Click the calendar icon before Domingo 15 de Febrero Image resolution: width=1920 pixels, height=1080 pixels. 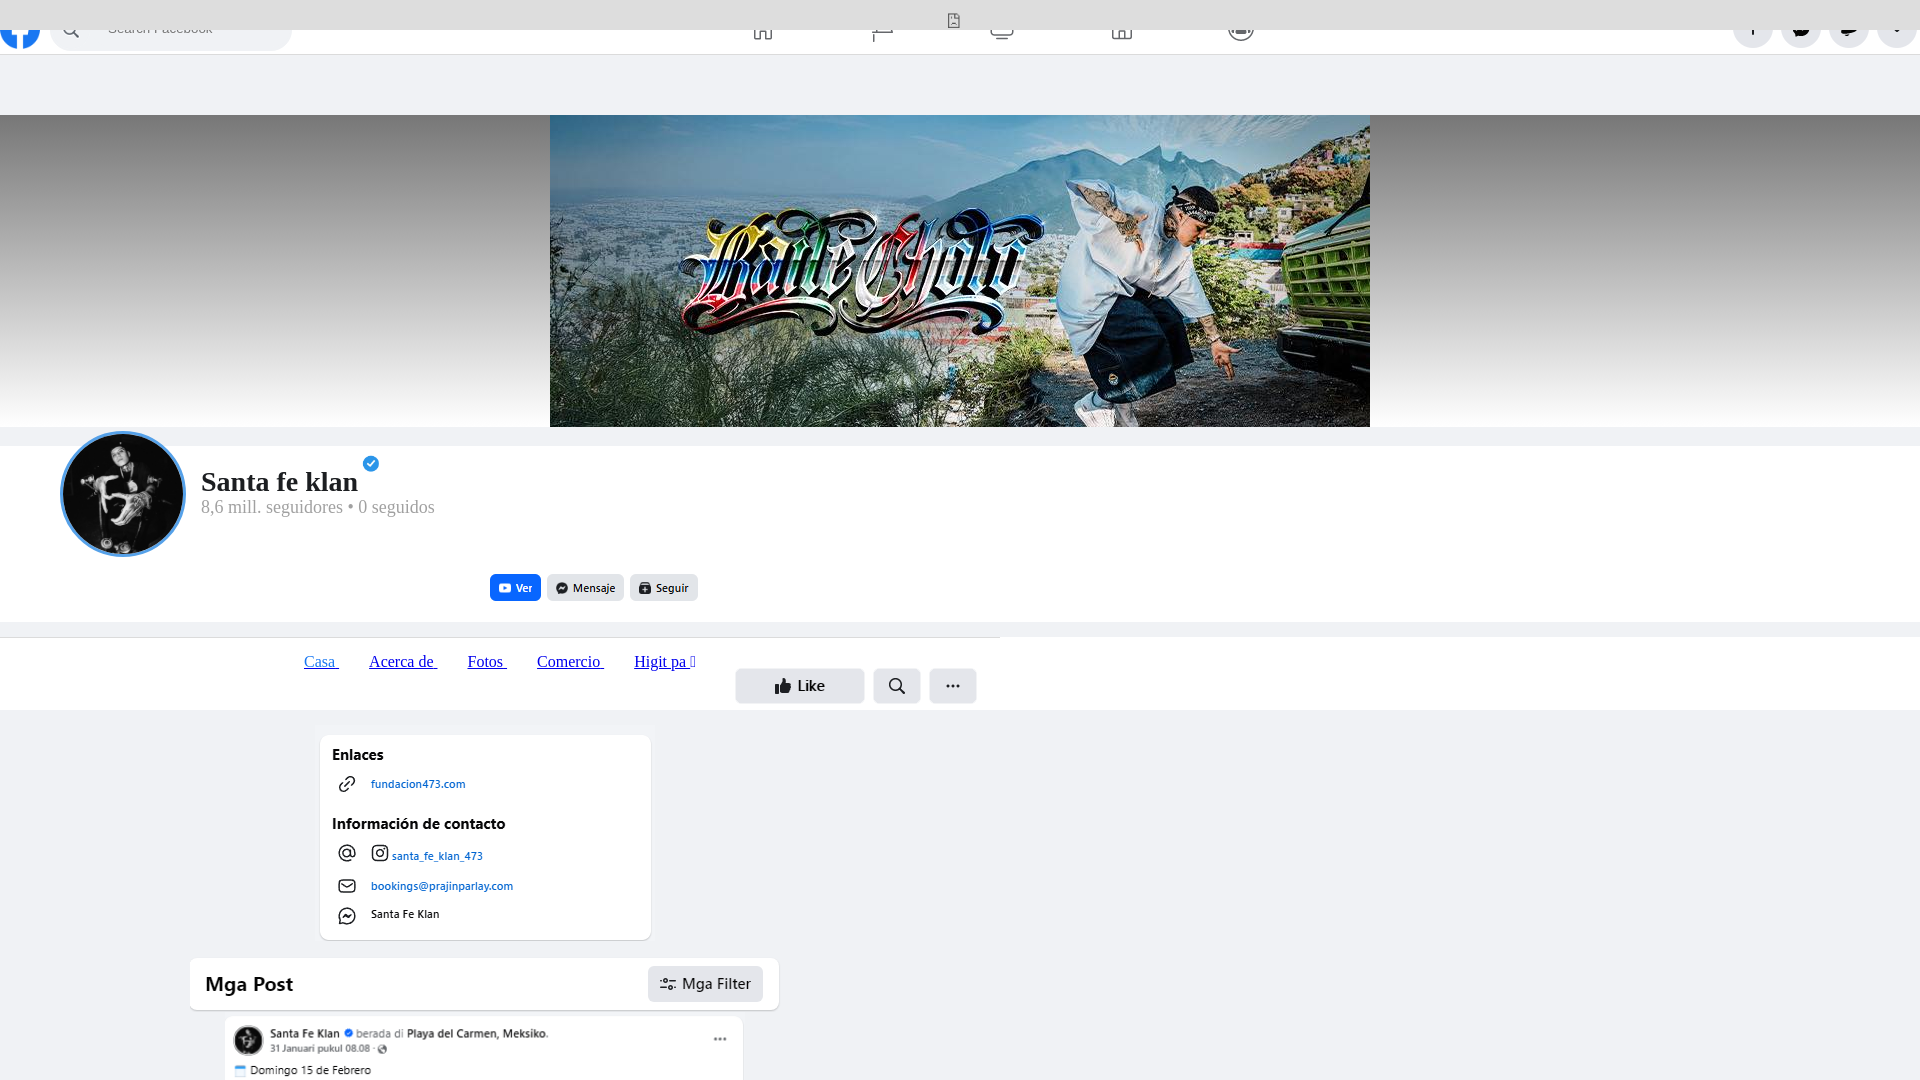[240, 1070]
